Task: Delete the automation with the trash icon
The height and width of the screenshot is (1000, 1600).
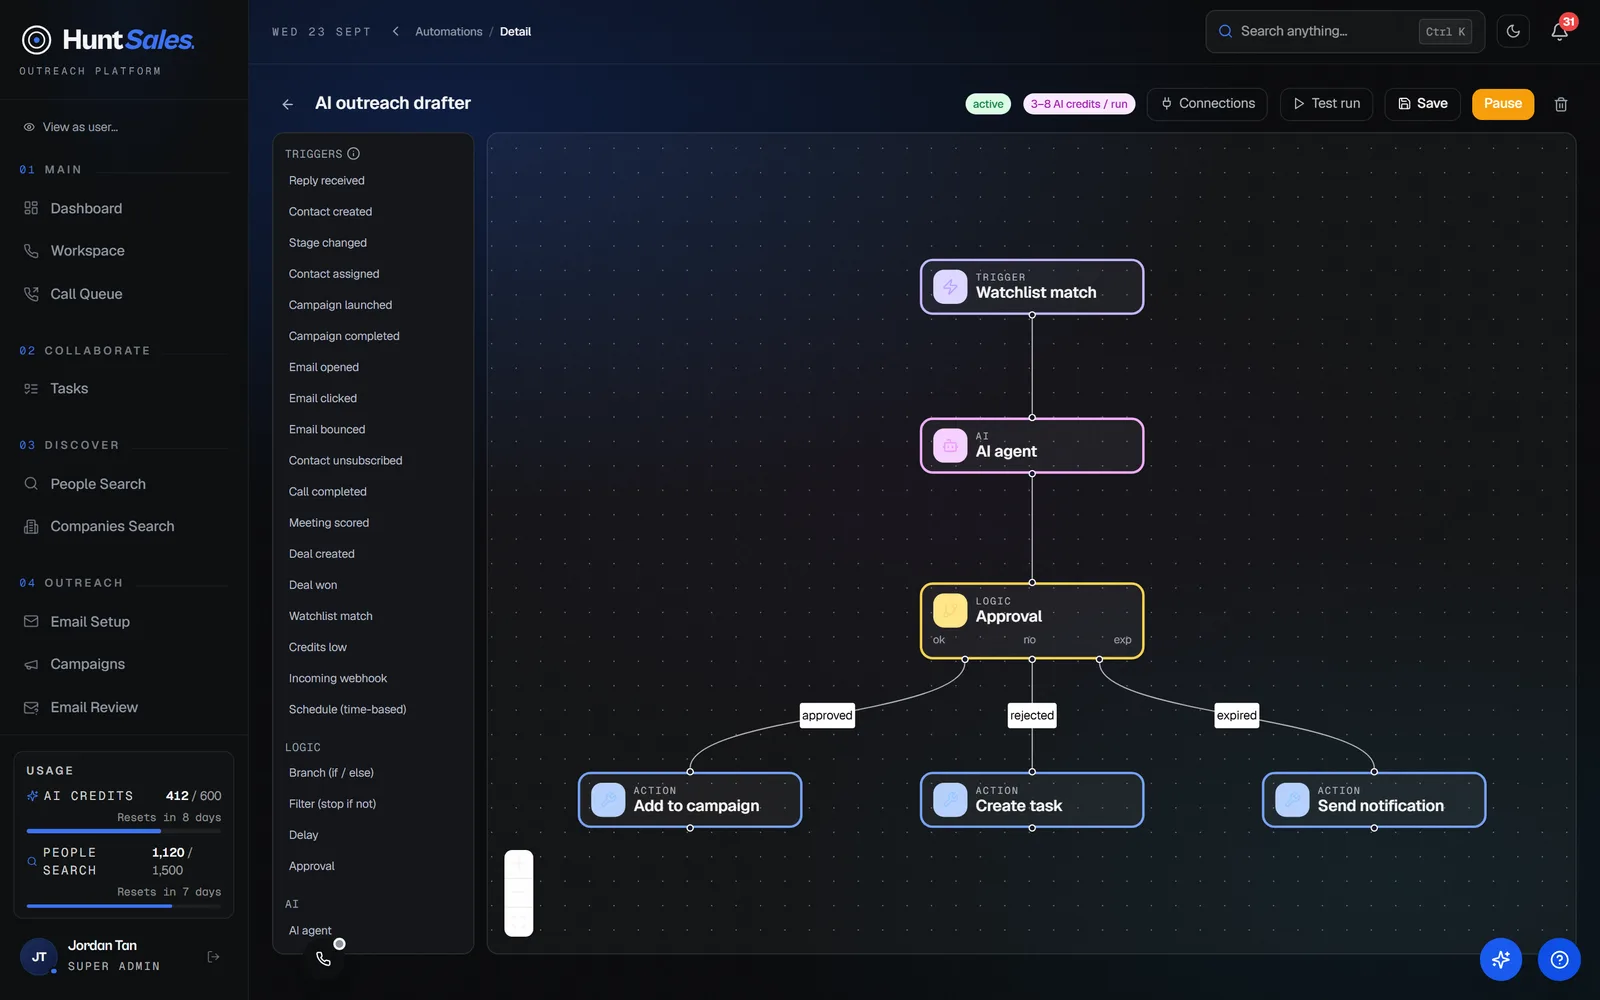Action: pyautogui.click(x=1561, y=104)
